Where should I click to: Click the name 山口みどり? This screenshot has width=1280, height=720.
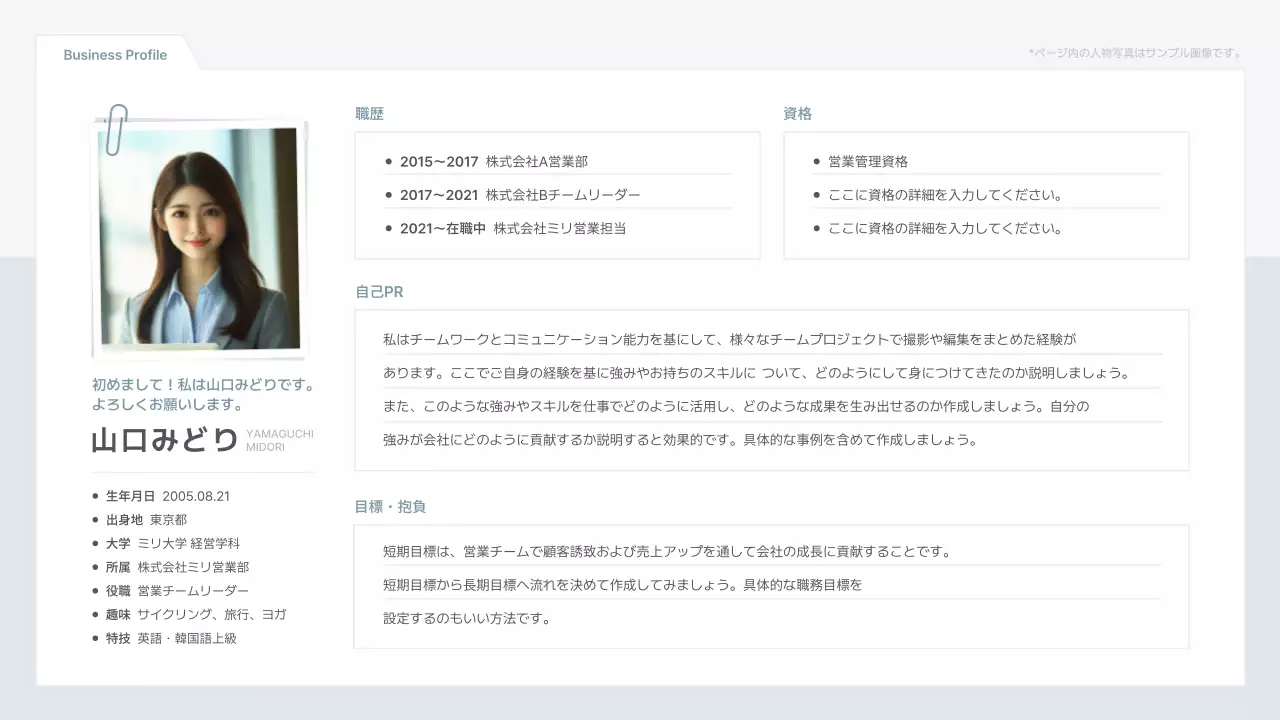pos(163,440)
